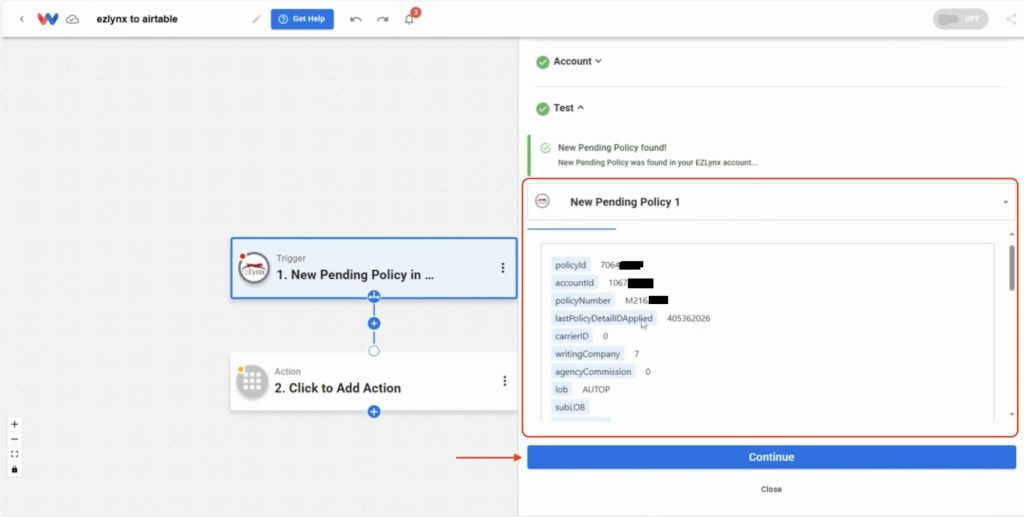
Task: Toggle the workflow ON/OFF switch
Action: [x=960, y=19]
